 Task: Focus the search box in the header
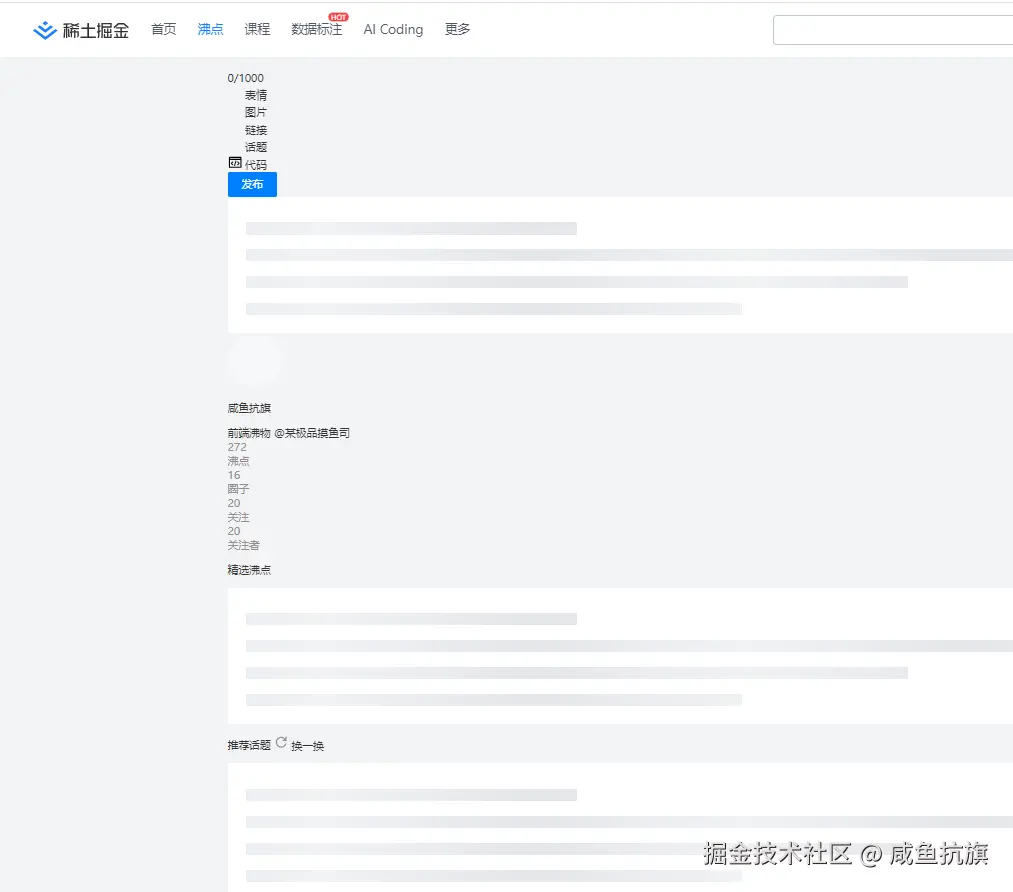tap(893, 30)
